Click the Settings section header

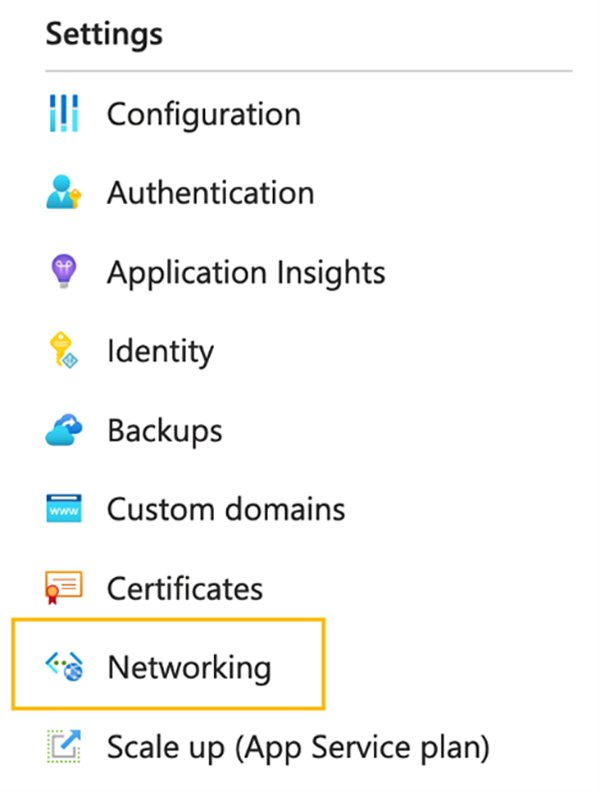click(104, 34)
